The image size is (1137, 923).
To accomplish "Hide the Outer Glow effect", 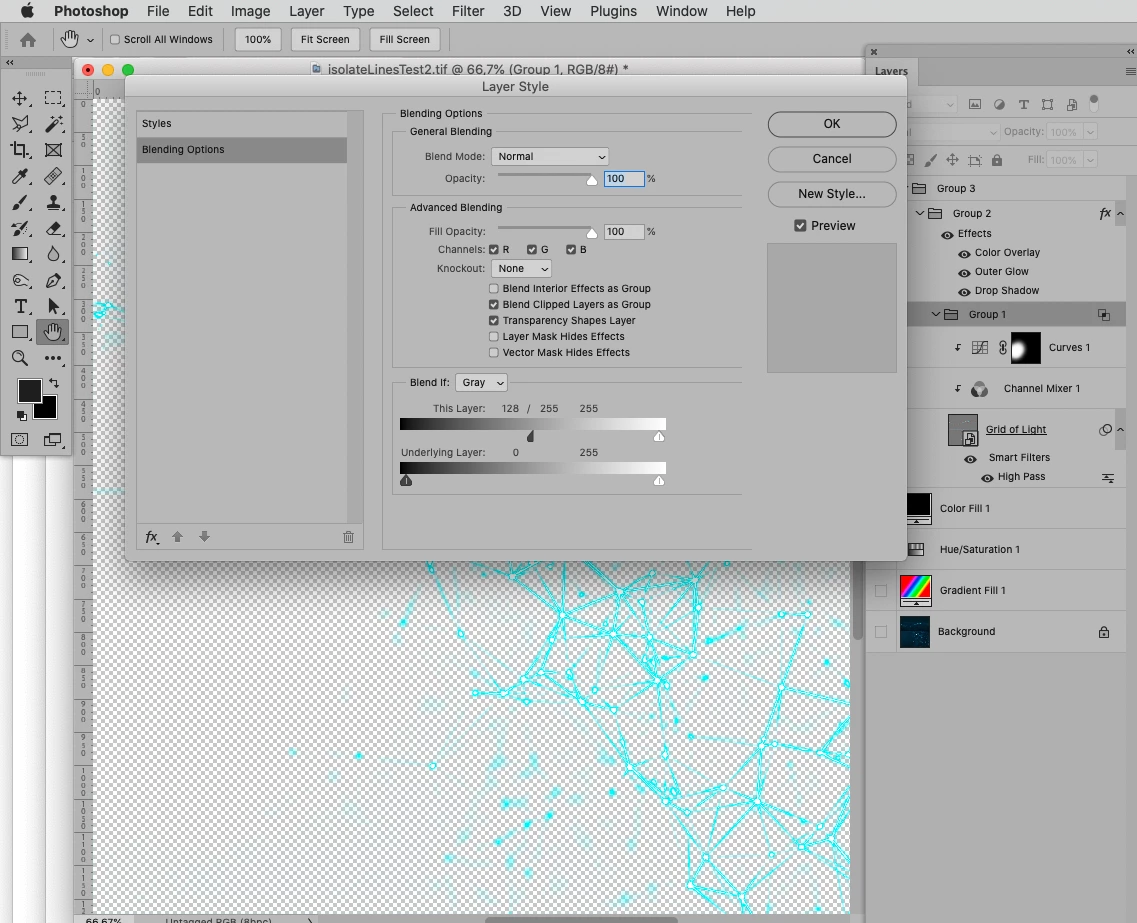I will click(x=964, y=273).
